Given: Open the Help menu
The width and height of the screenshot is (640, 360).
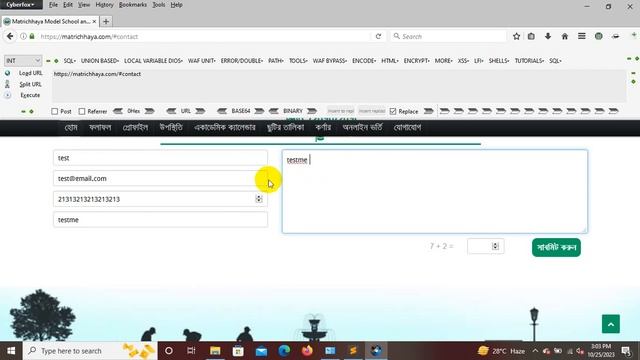Looking at the screenshot, I should point(176,5).
